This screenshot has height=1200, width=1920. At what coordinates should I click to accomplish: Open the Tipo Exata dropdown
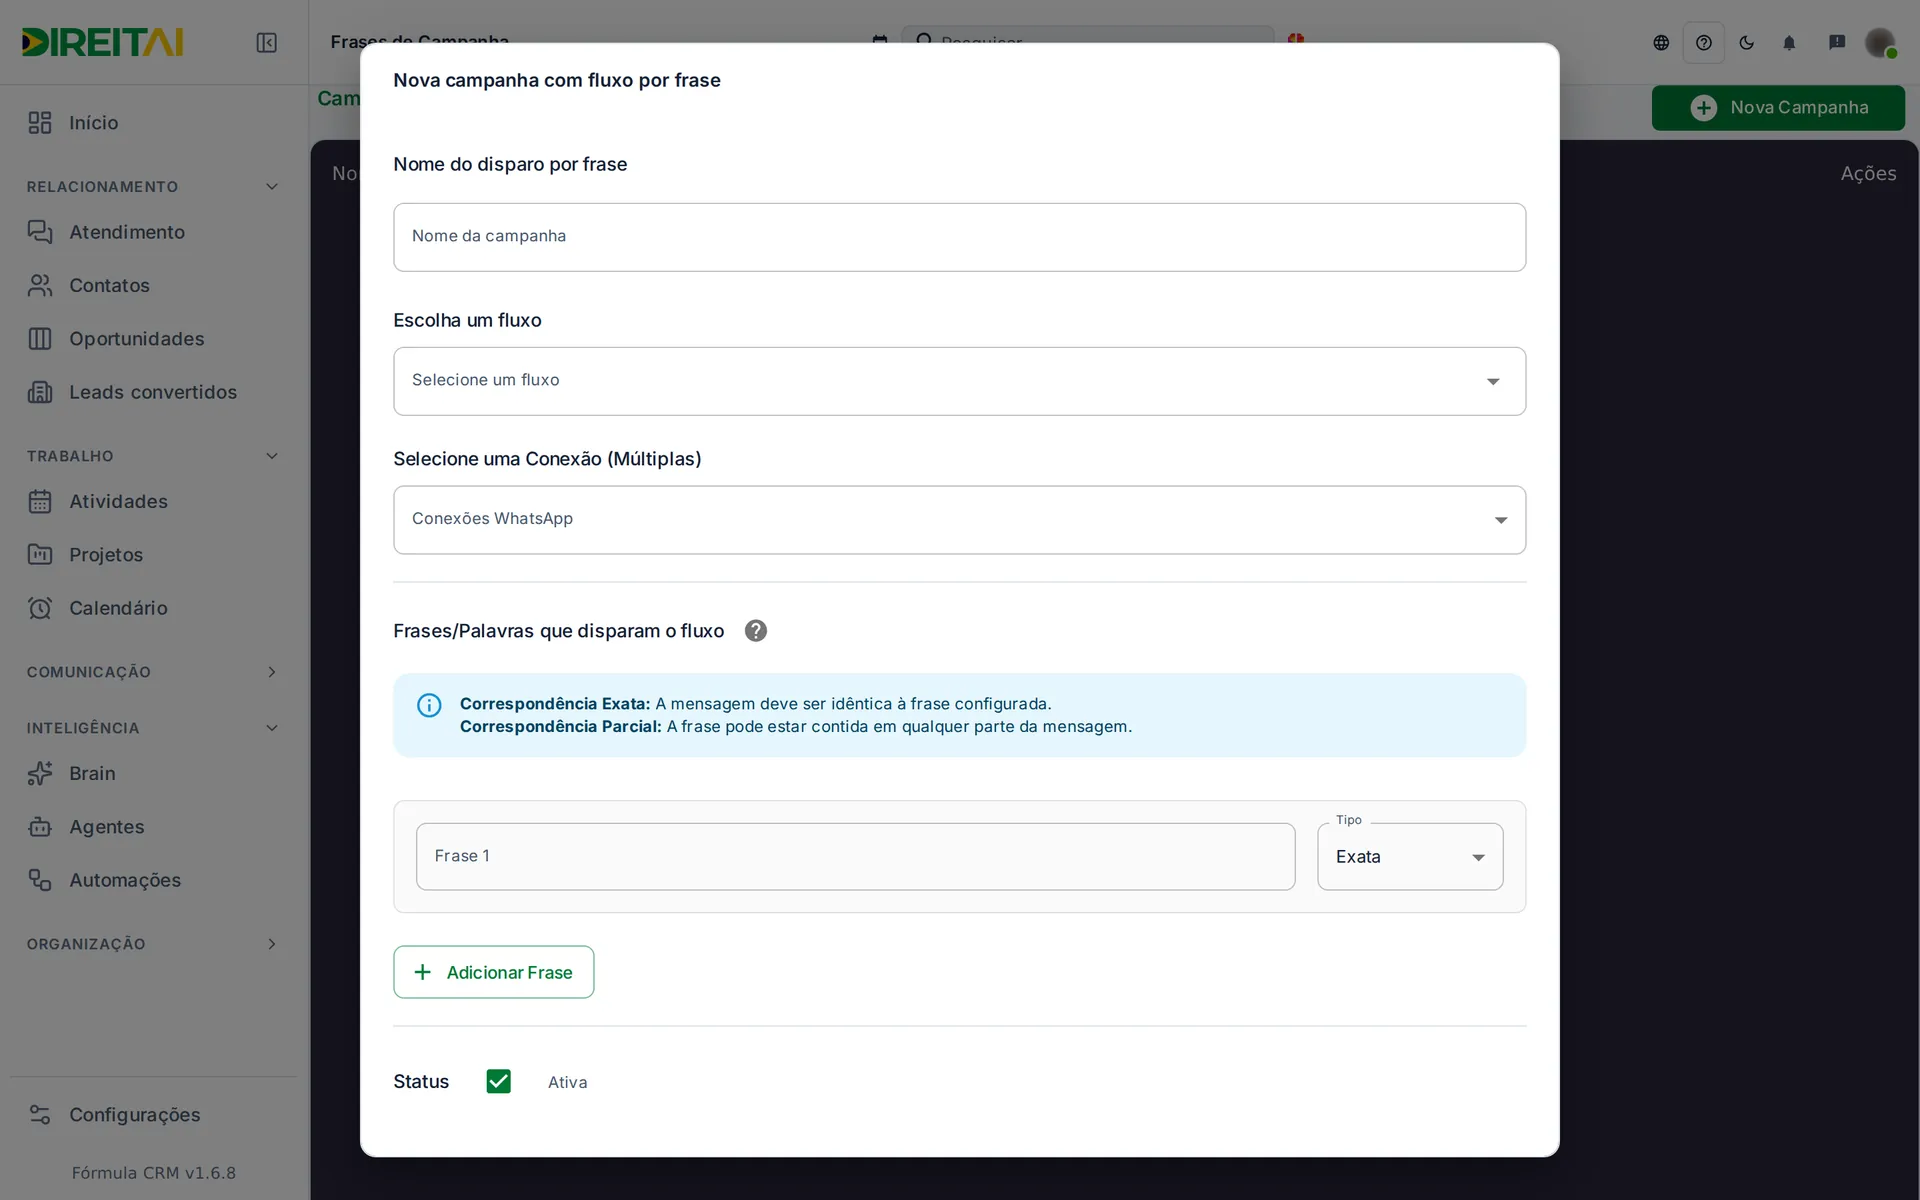(x=1410, y=857)
